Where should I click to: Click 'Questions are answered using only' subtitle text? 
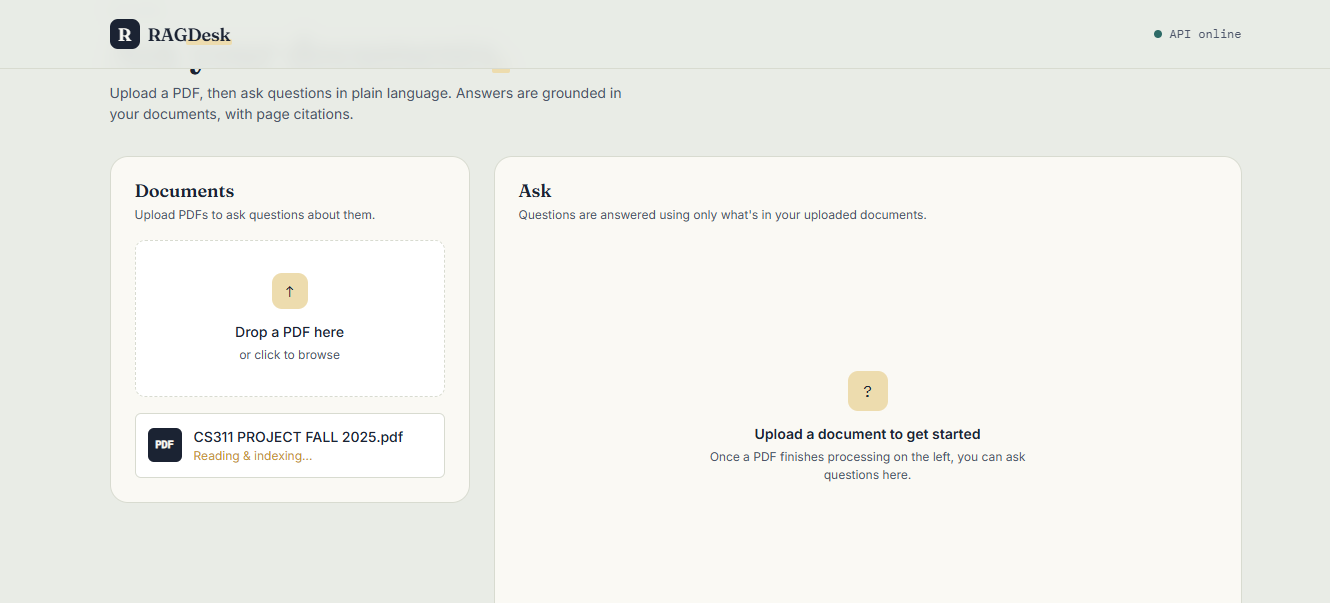click(x=722, y=215)
